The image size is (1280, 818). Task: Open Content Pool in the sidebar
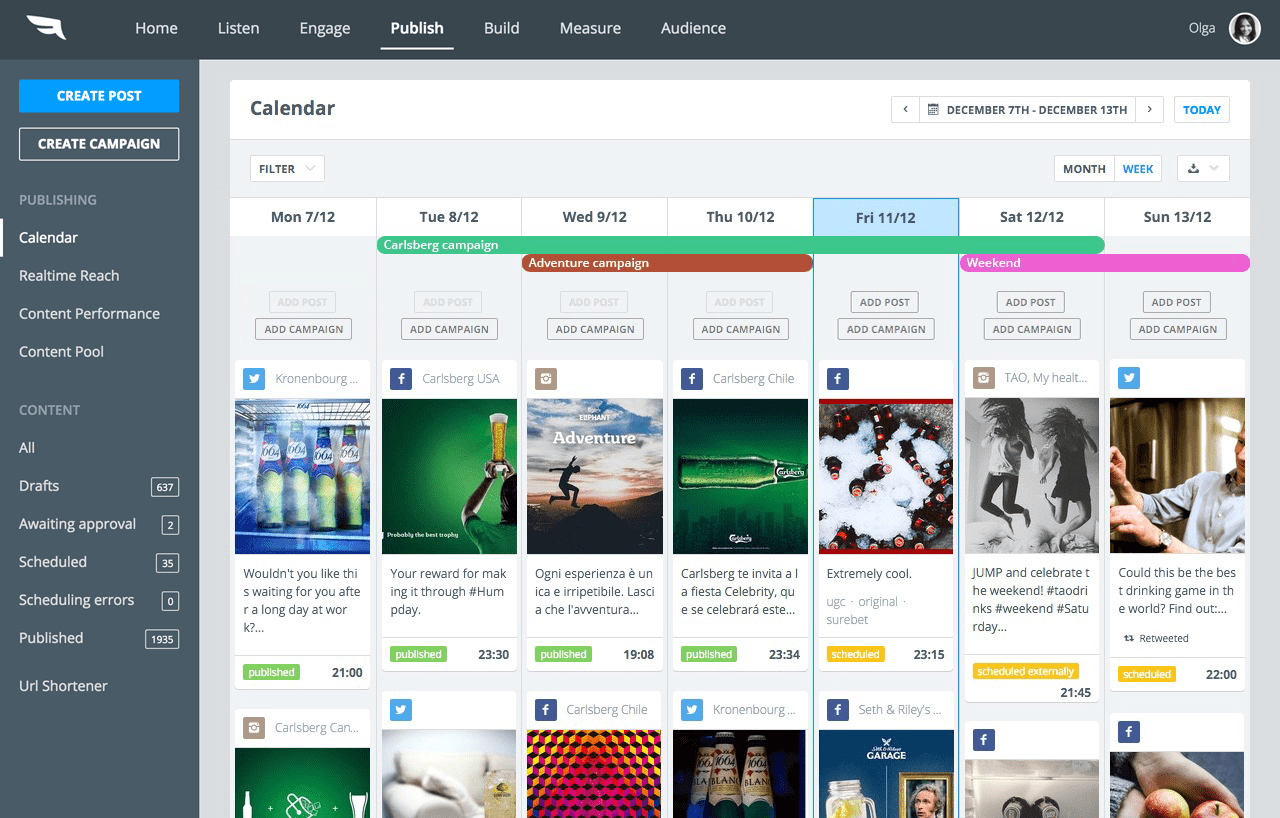(61, 352)
